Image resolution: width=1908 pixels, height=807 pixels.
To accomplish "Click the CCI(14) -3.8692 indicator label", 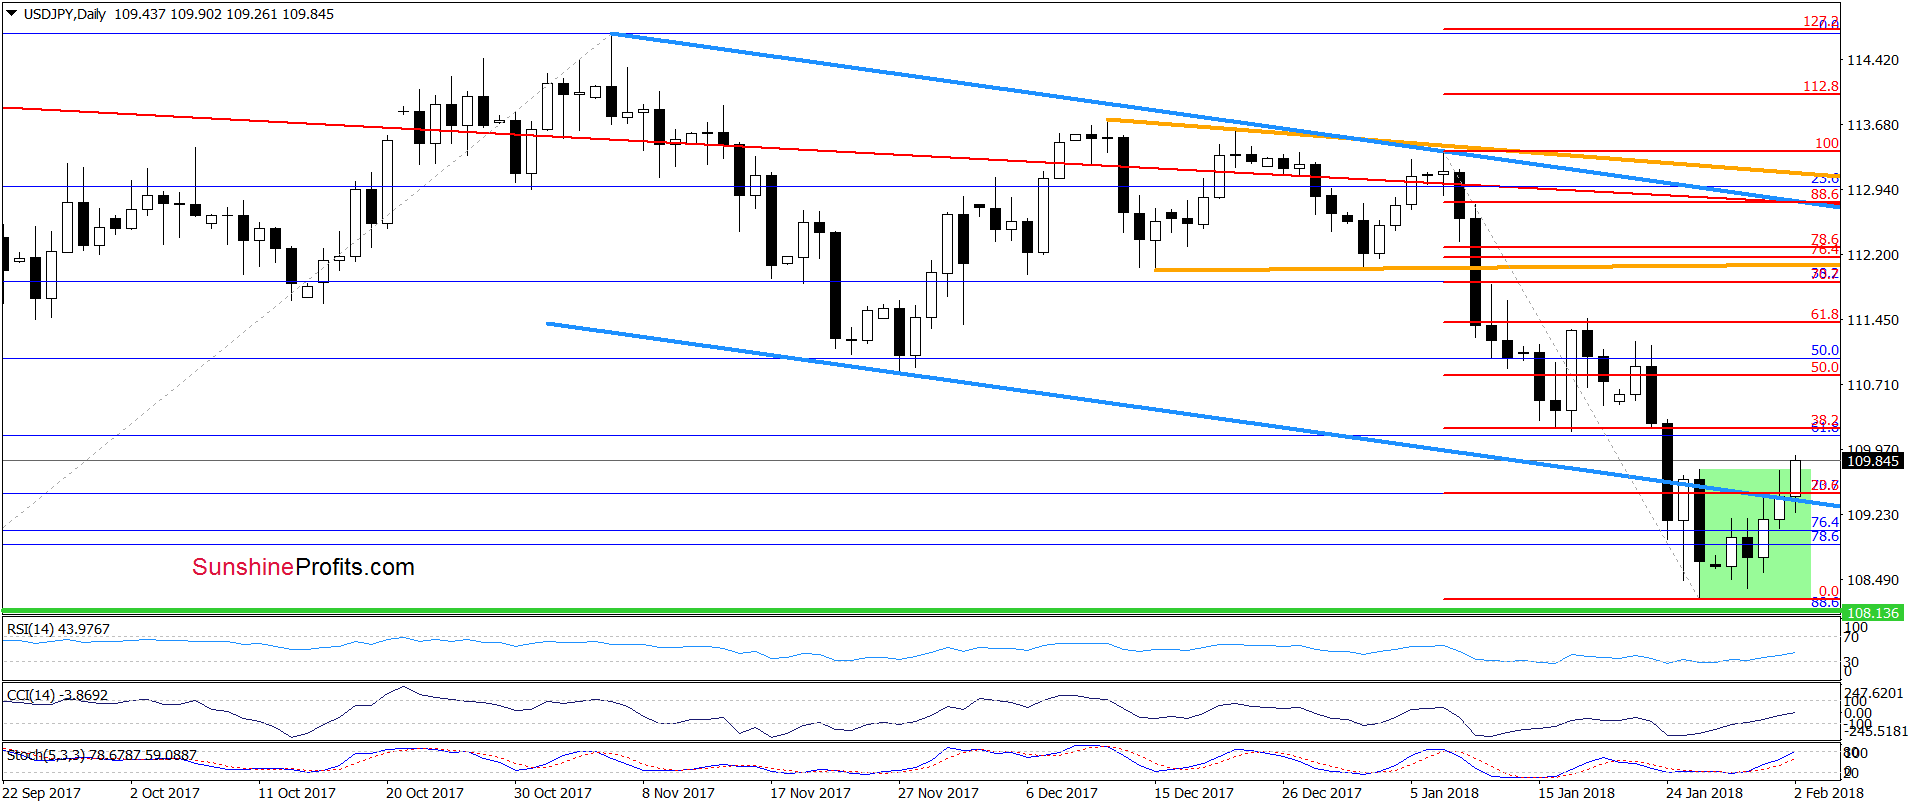I will (57, 695).
